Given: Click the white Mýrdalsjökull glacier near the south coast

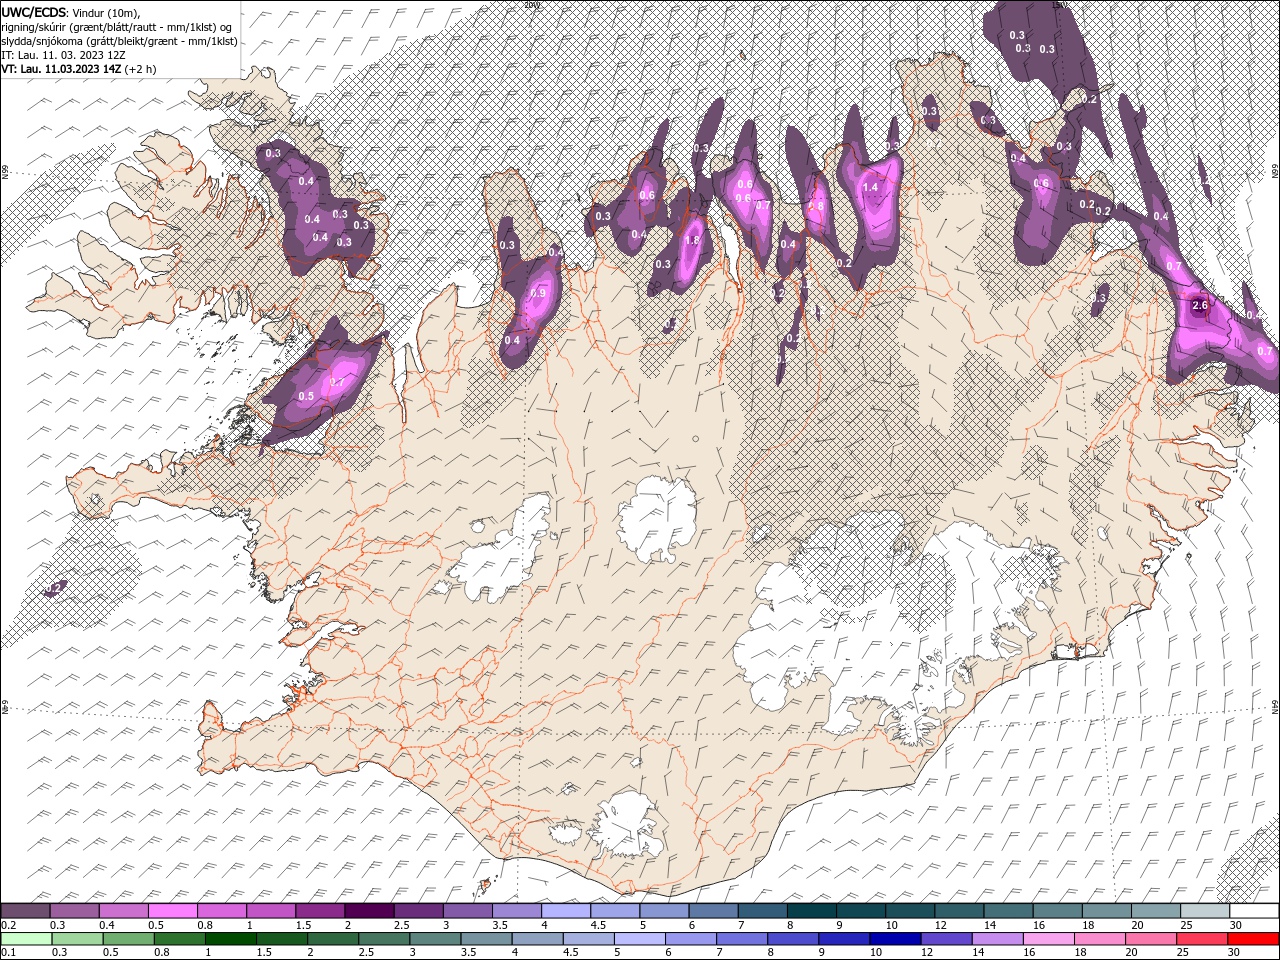Looking at the screenshot, I should 625,825.
